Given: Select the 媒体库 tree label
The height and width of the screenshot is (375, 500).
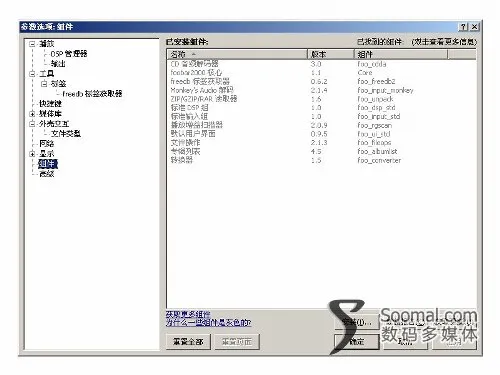Looking at the screenshot, I should (50, 114).
